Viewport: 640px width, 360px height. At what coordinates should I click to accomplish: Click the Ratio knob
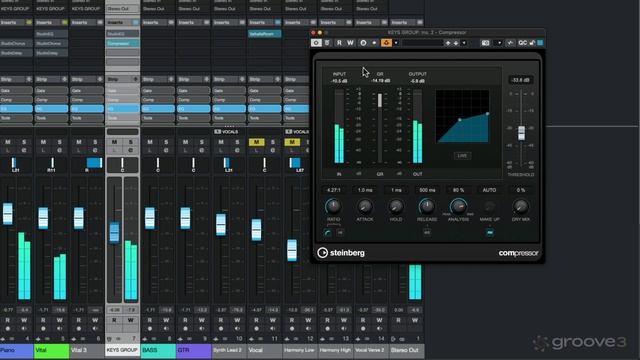pyautogui.click(x=333, y=206)
